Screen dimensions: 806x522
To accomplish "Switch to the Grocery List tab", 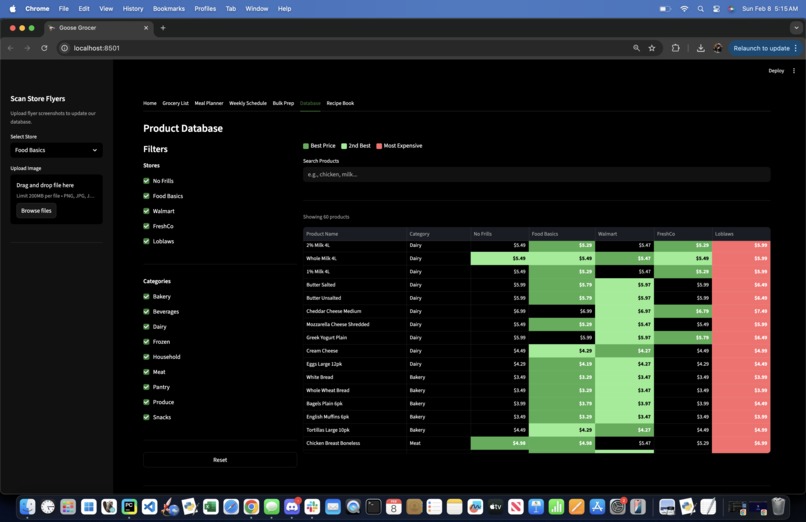I will point(175,103).
